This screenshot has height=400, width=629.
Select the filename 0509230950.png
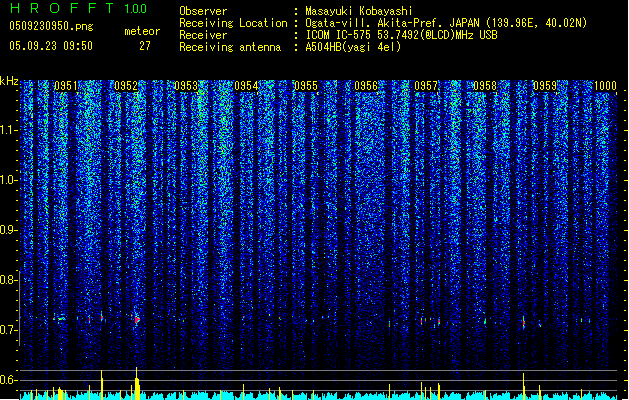point(51,26)
